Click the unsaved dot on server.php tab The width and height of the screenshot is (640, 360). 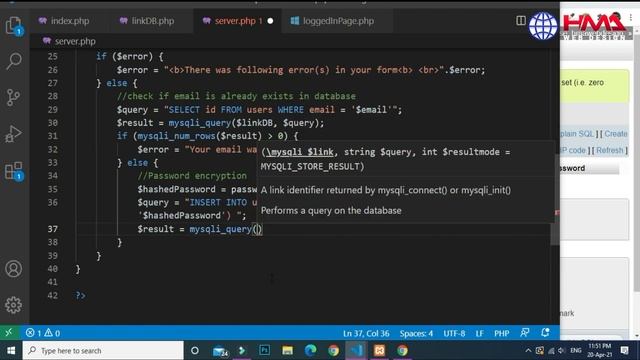tap(270, 21)
